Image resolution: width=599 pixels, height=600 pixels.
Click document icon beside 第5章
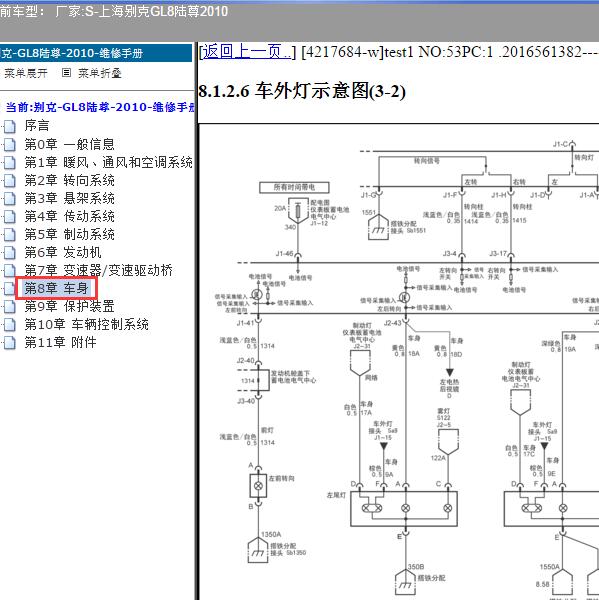10,234
